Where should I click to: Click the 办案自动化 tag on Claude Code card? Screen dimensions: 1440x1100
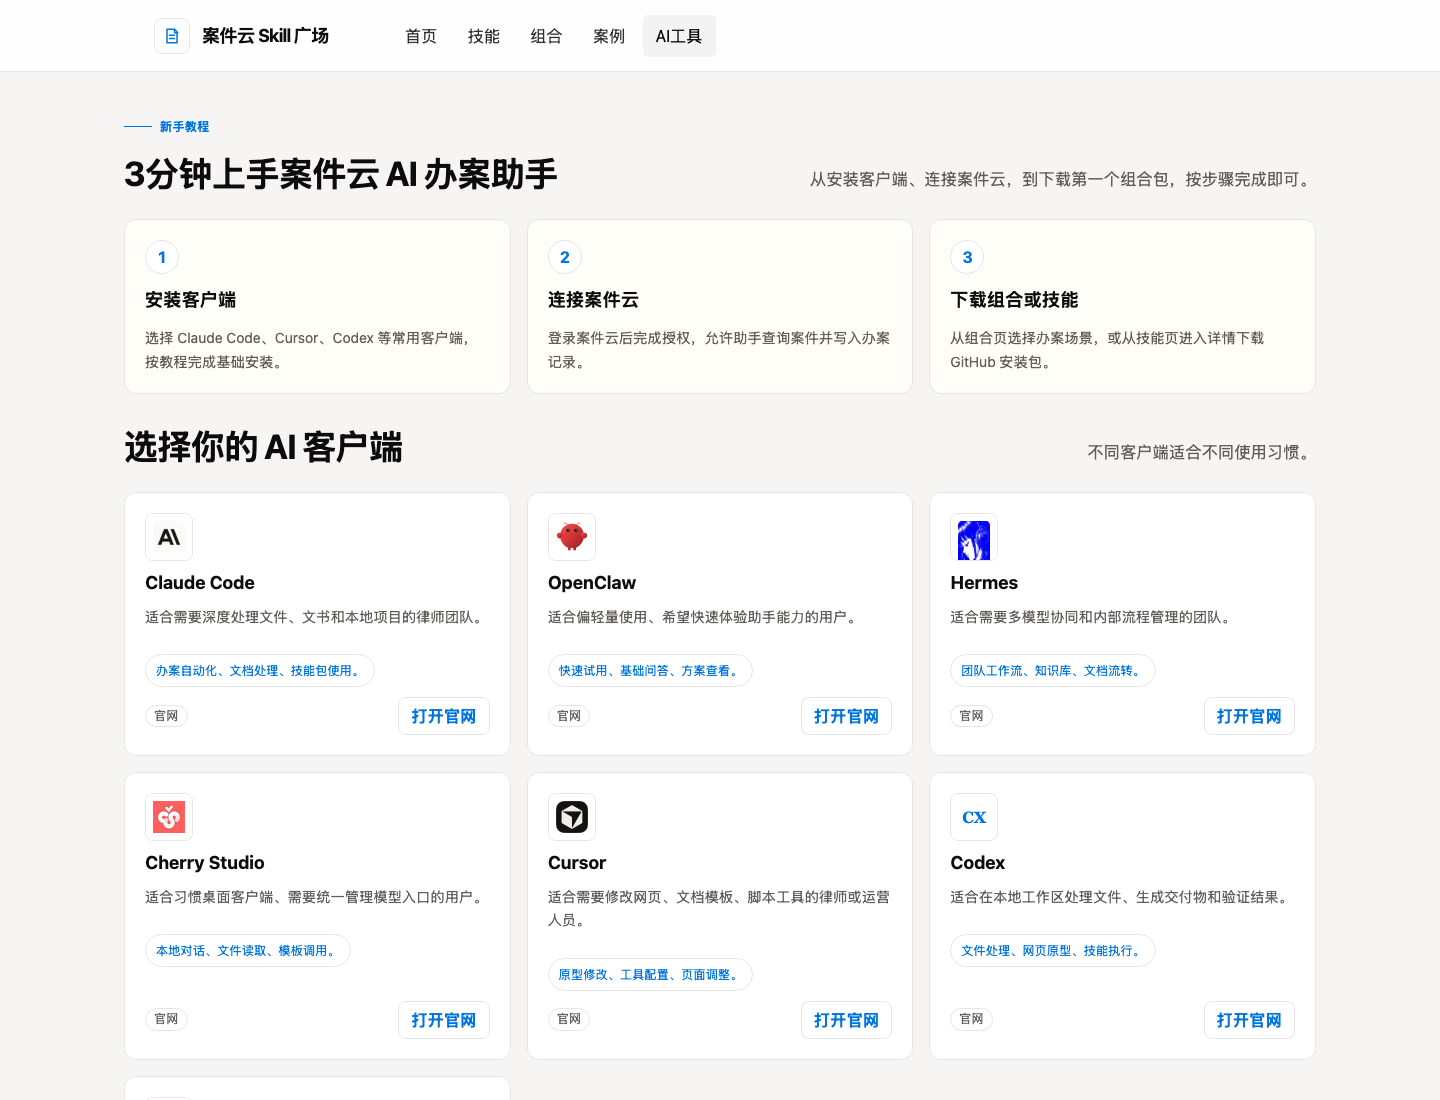point(260,671)
